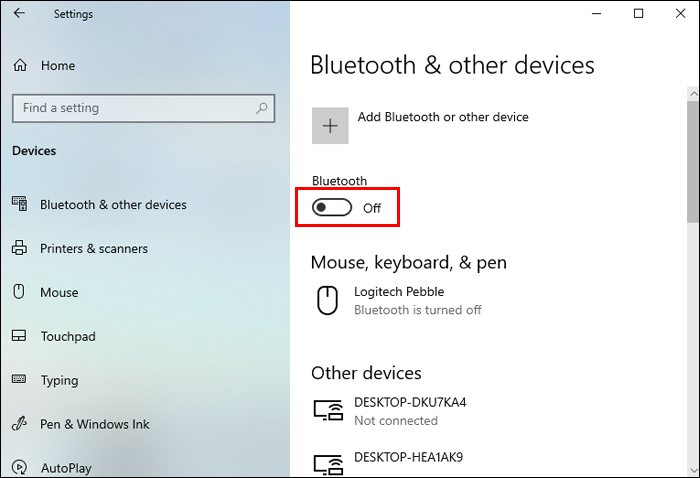Click the plus icon to add device
This screenshot has width=700, height=478.
[x=331, y=126]
